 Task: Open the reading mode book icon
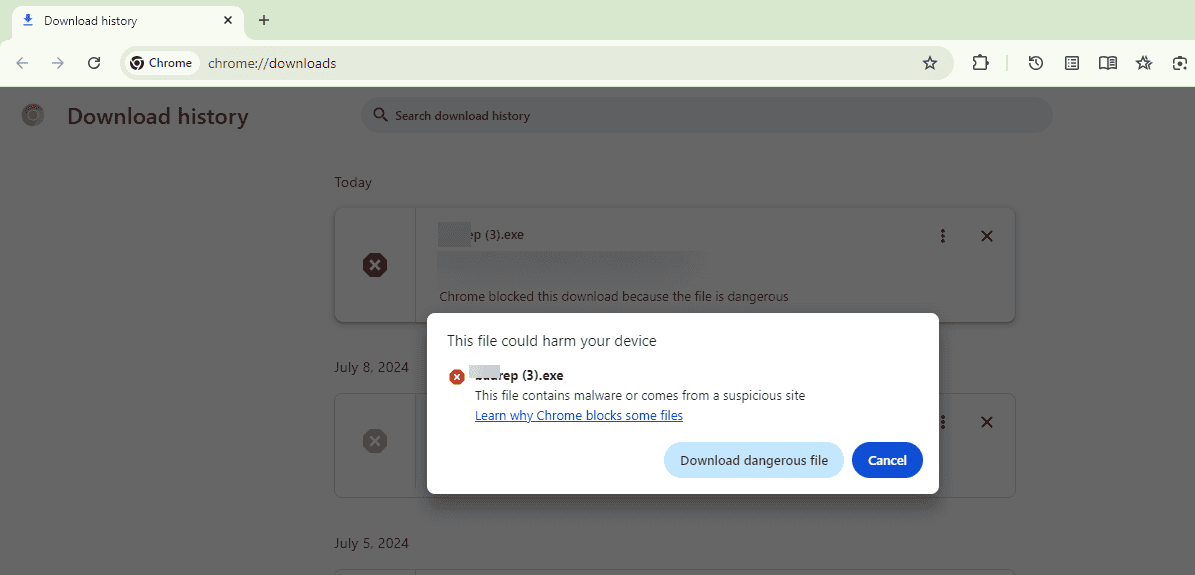[x=1108, y=63]
